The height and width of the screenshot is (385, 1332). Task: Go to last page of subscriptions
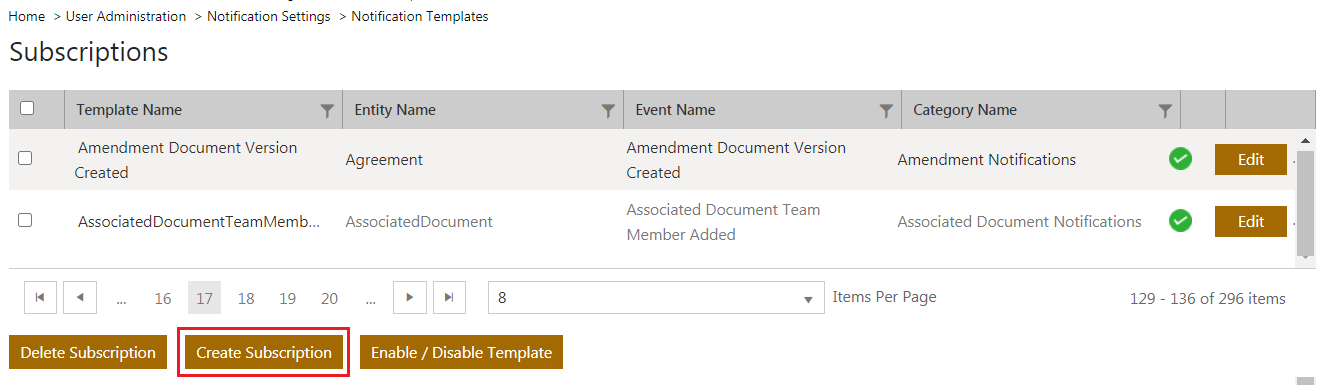(450, 297)
